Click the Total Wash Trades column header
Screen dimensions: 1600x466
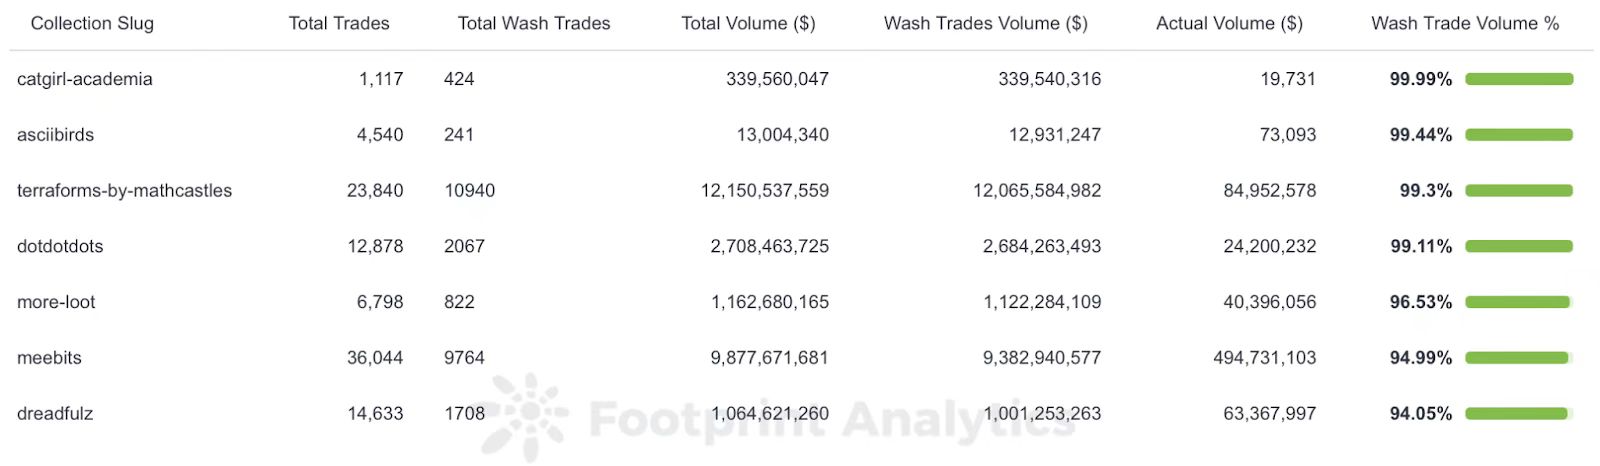534,23
